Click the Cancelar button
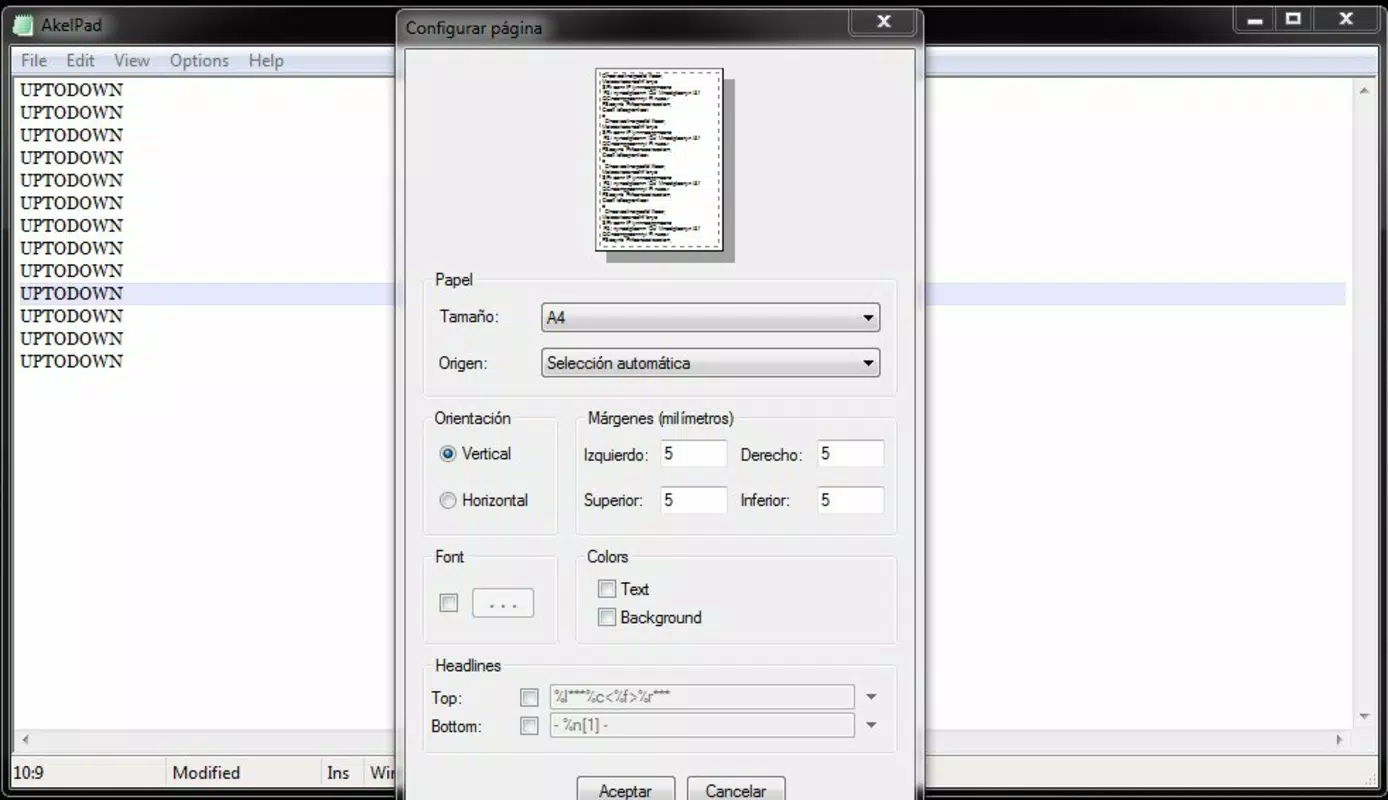Viewport: 1388px width, 800px height. coord(736,789)
